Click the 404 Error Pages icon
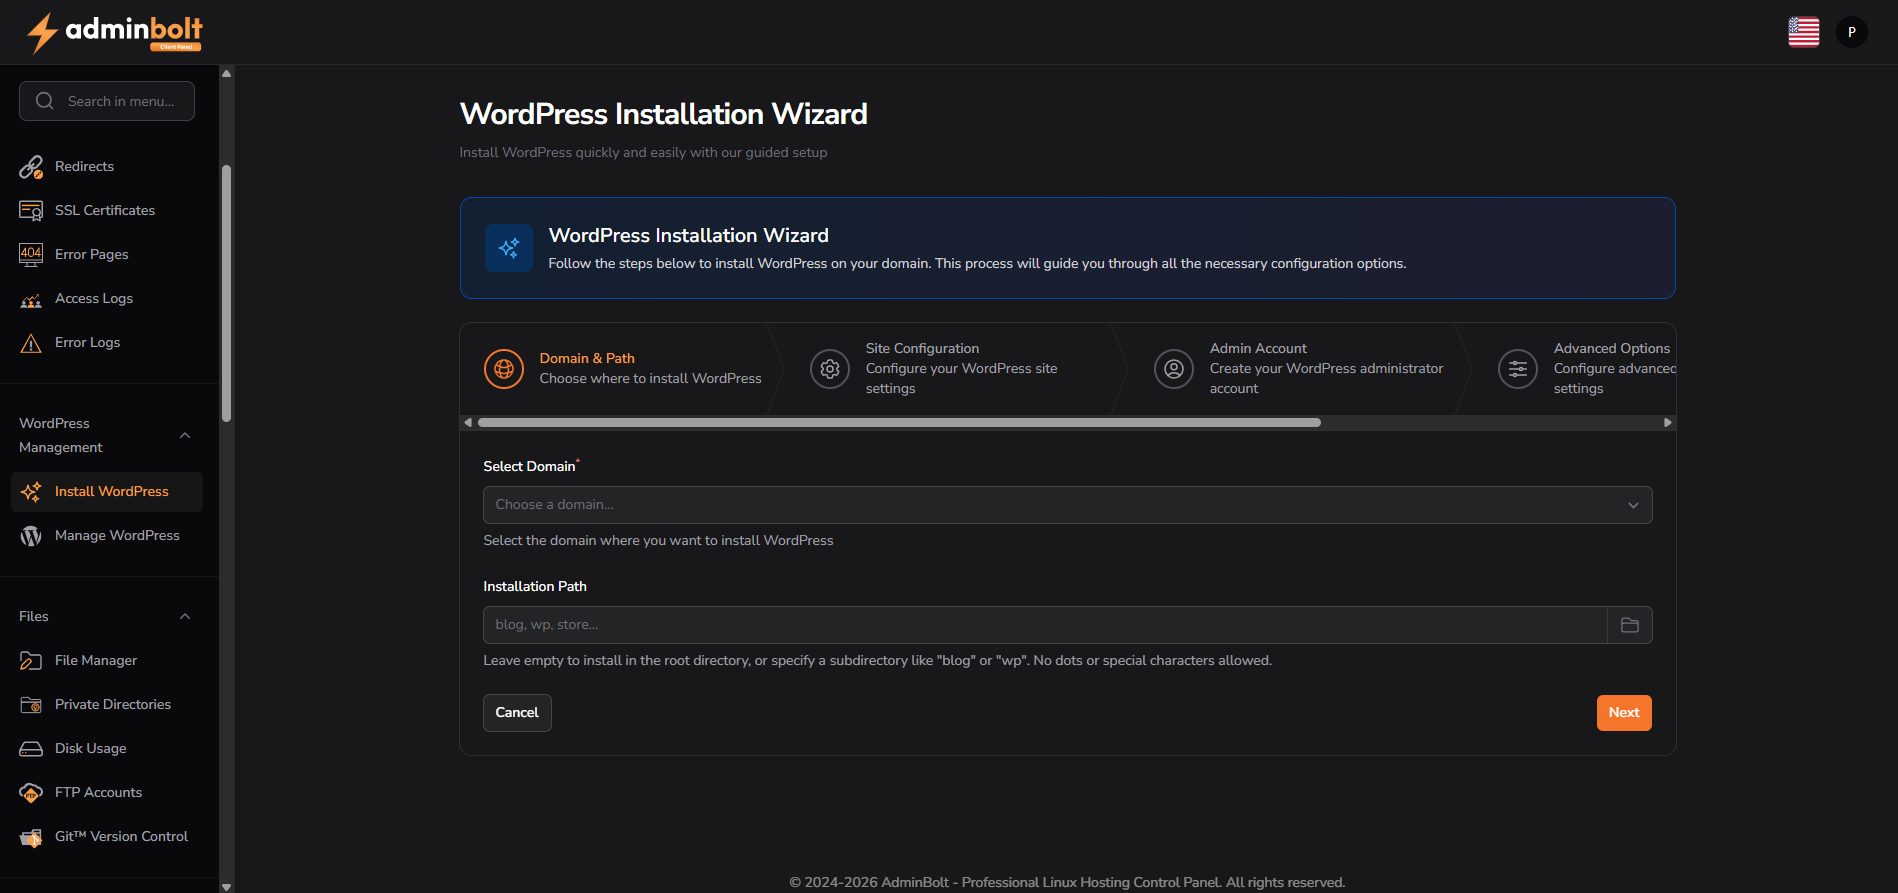Screen dimensions: 1898x893 click(31, 255)
